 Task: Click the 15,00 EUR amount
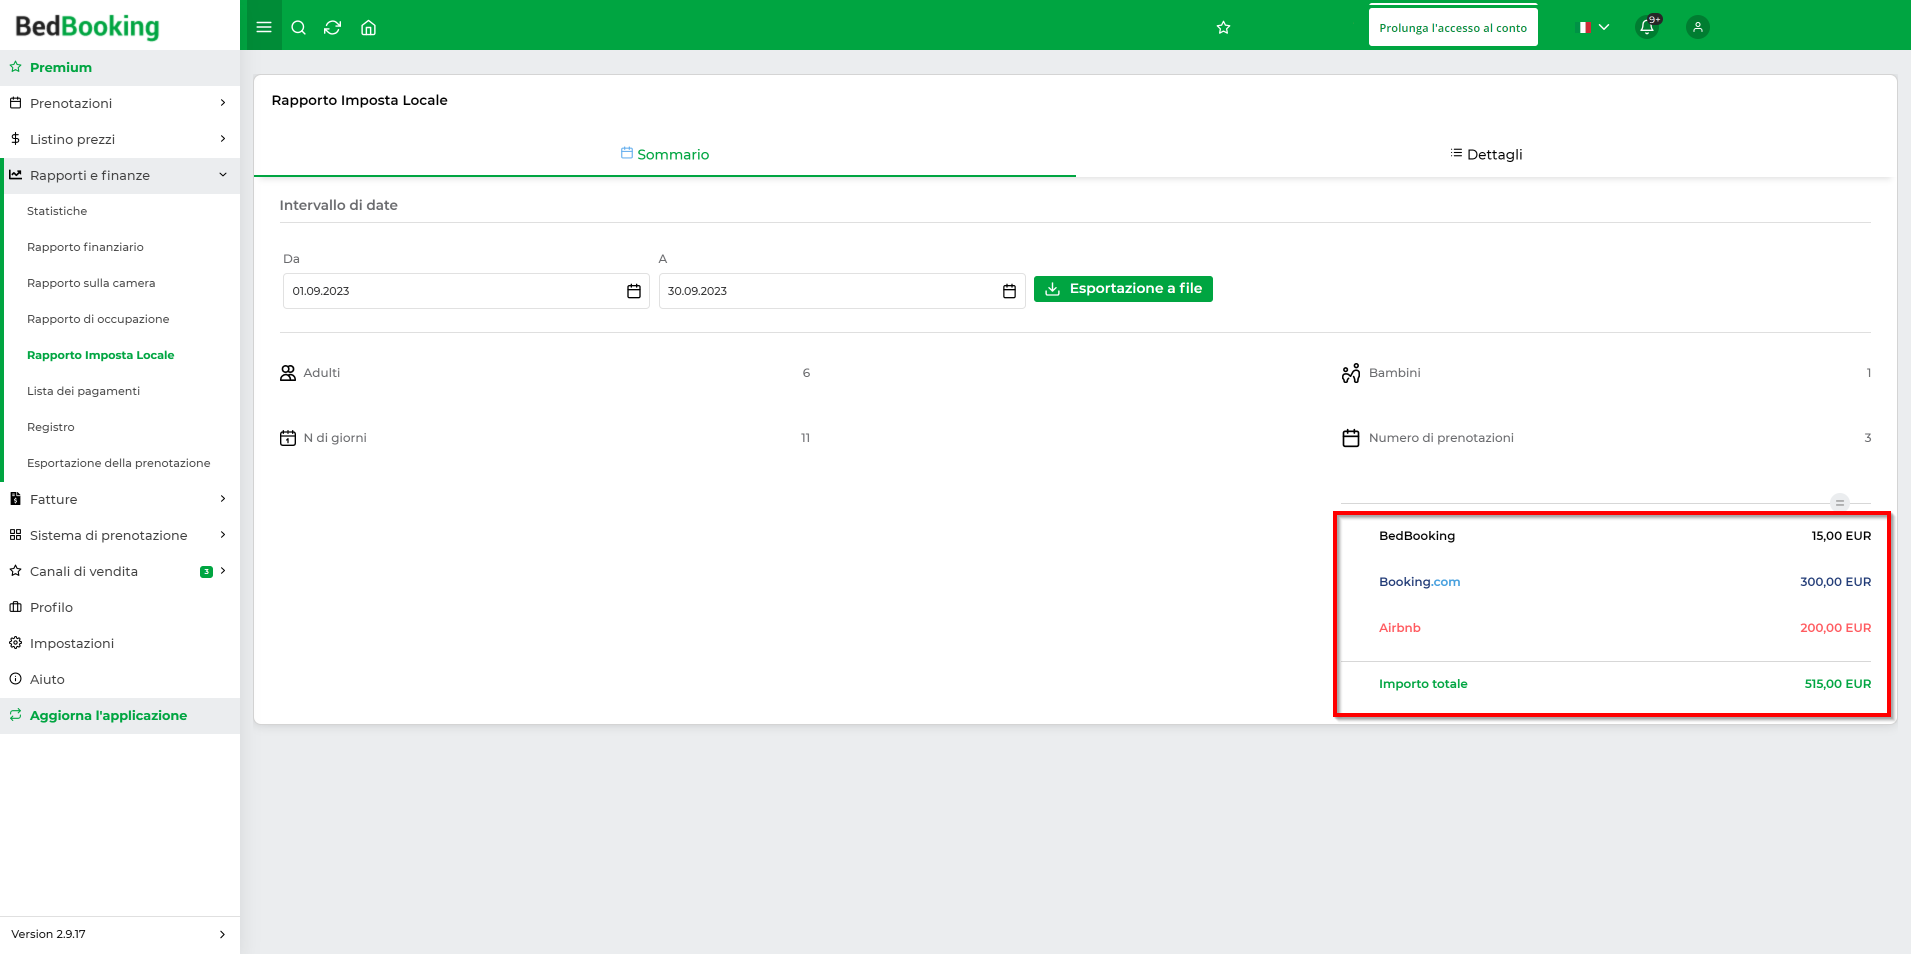pos(1841,536)
